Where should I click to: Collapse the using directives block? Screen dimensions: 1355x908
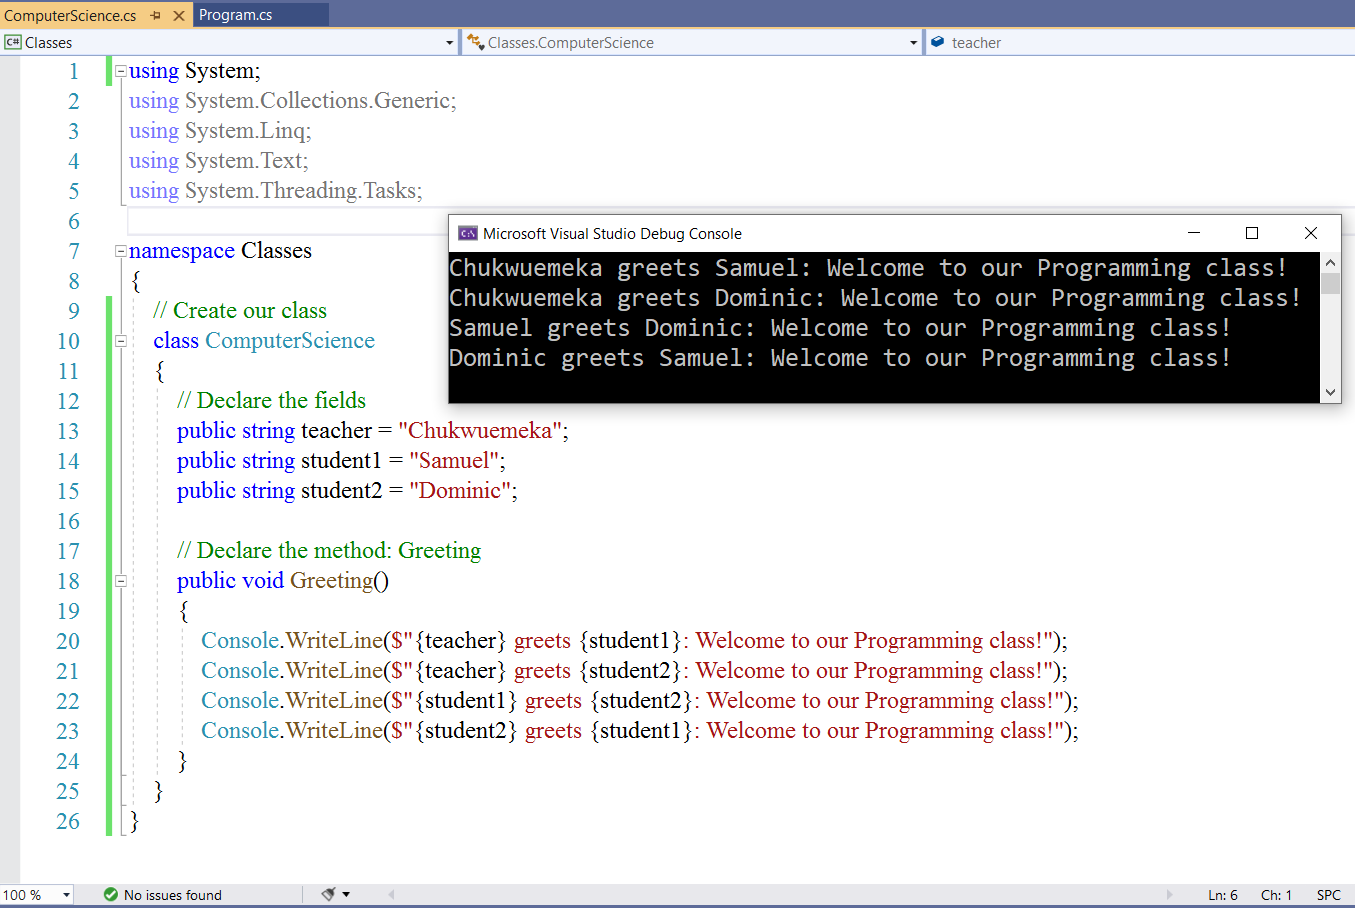pyautogui.click(x=121, y=71)
